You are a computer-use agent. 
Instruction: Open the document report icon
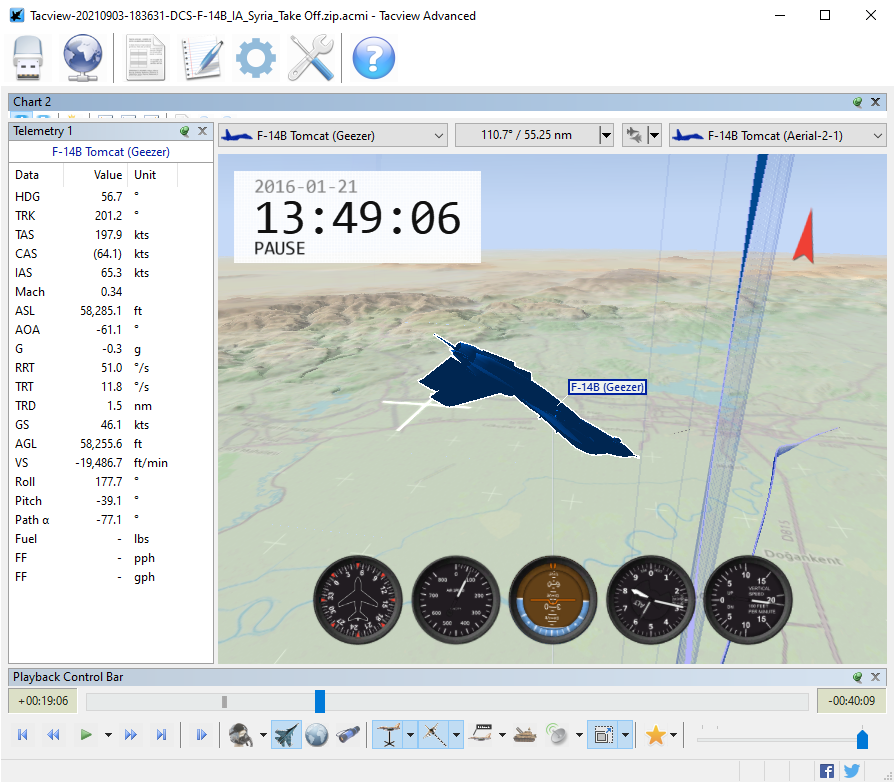pos(145,58)
